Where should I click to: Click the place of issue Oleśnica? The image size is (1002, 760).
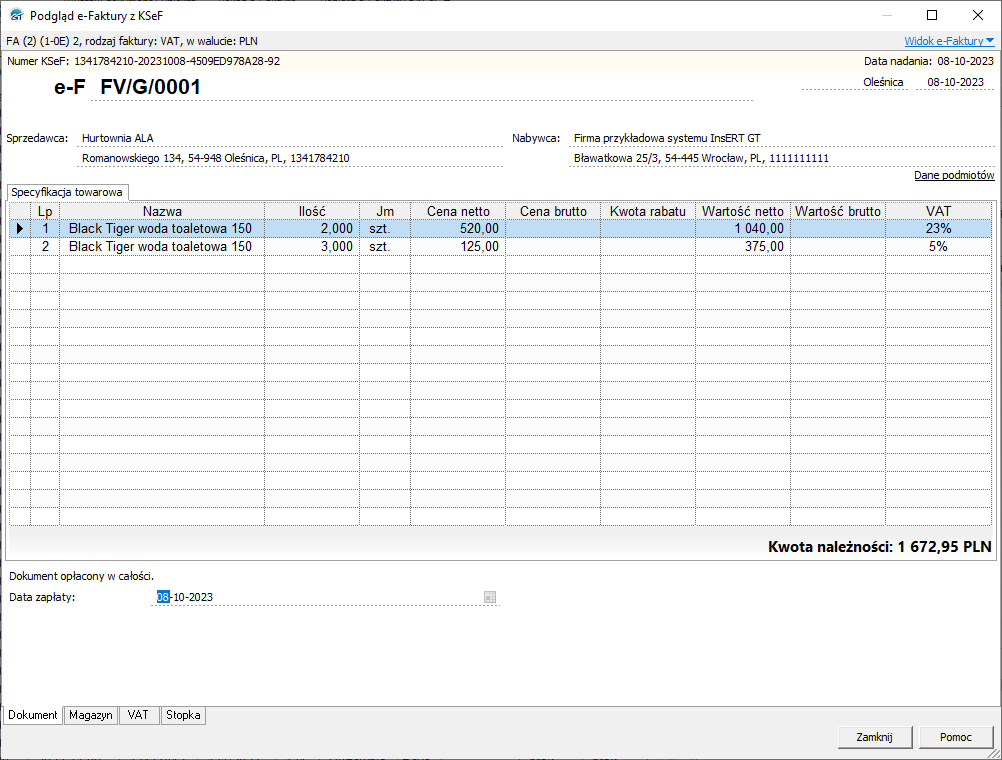coord(883,82)
